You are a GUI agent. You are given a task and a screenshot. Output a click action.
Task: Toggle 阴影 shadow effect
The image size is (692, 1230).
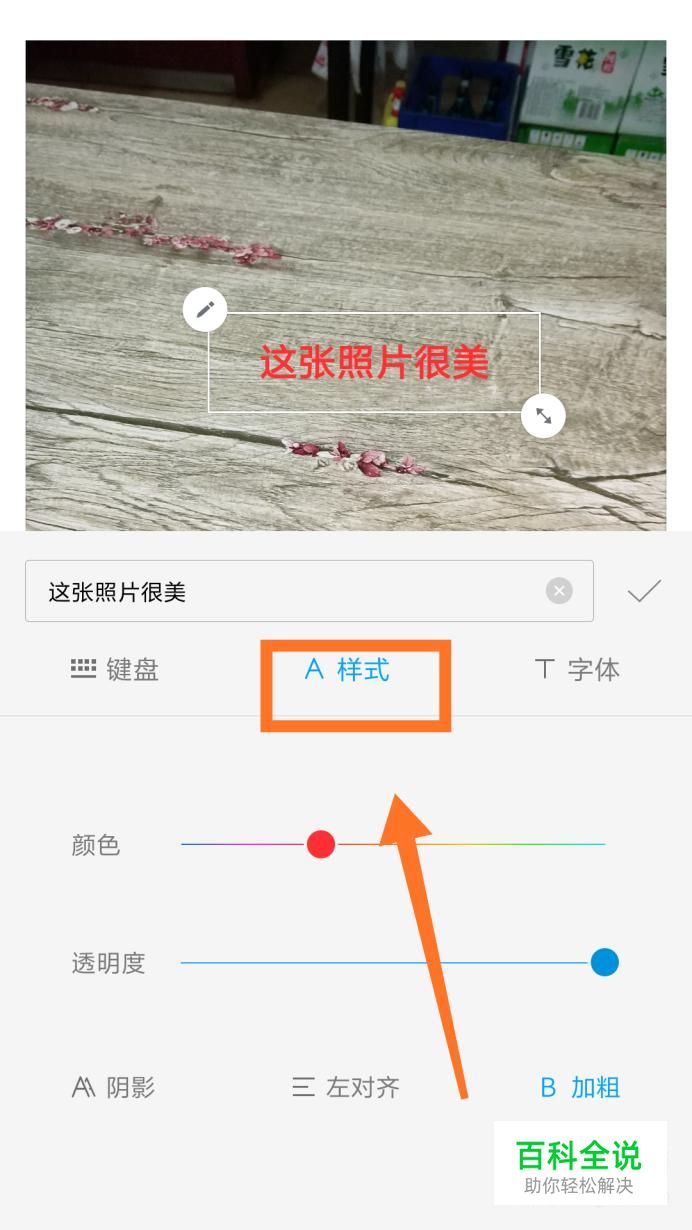[113, 1087]
